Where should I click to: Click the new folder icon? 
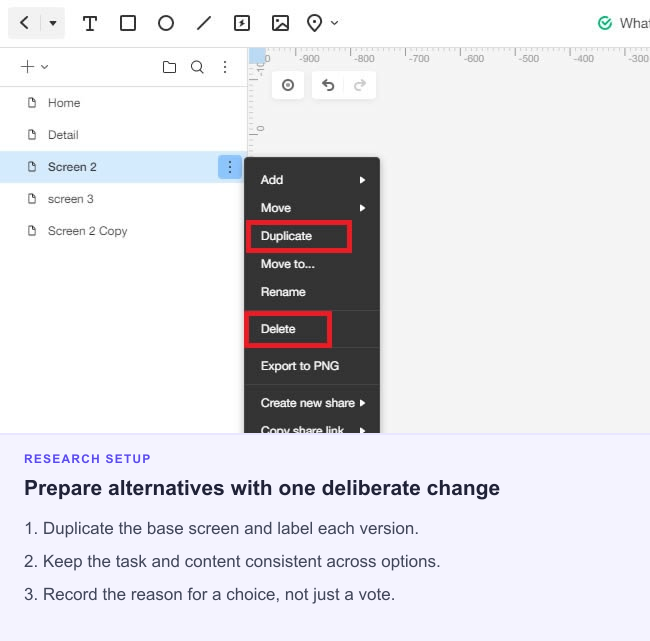(169, 67)
